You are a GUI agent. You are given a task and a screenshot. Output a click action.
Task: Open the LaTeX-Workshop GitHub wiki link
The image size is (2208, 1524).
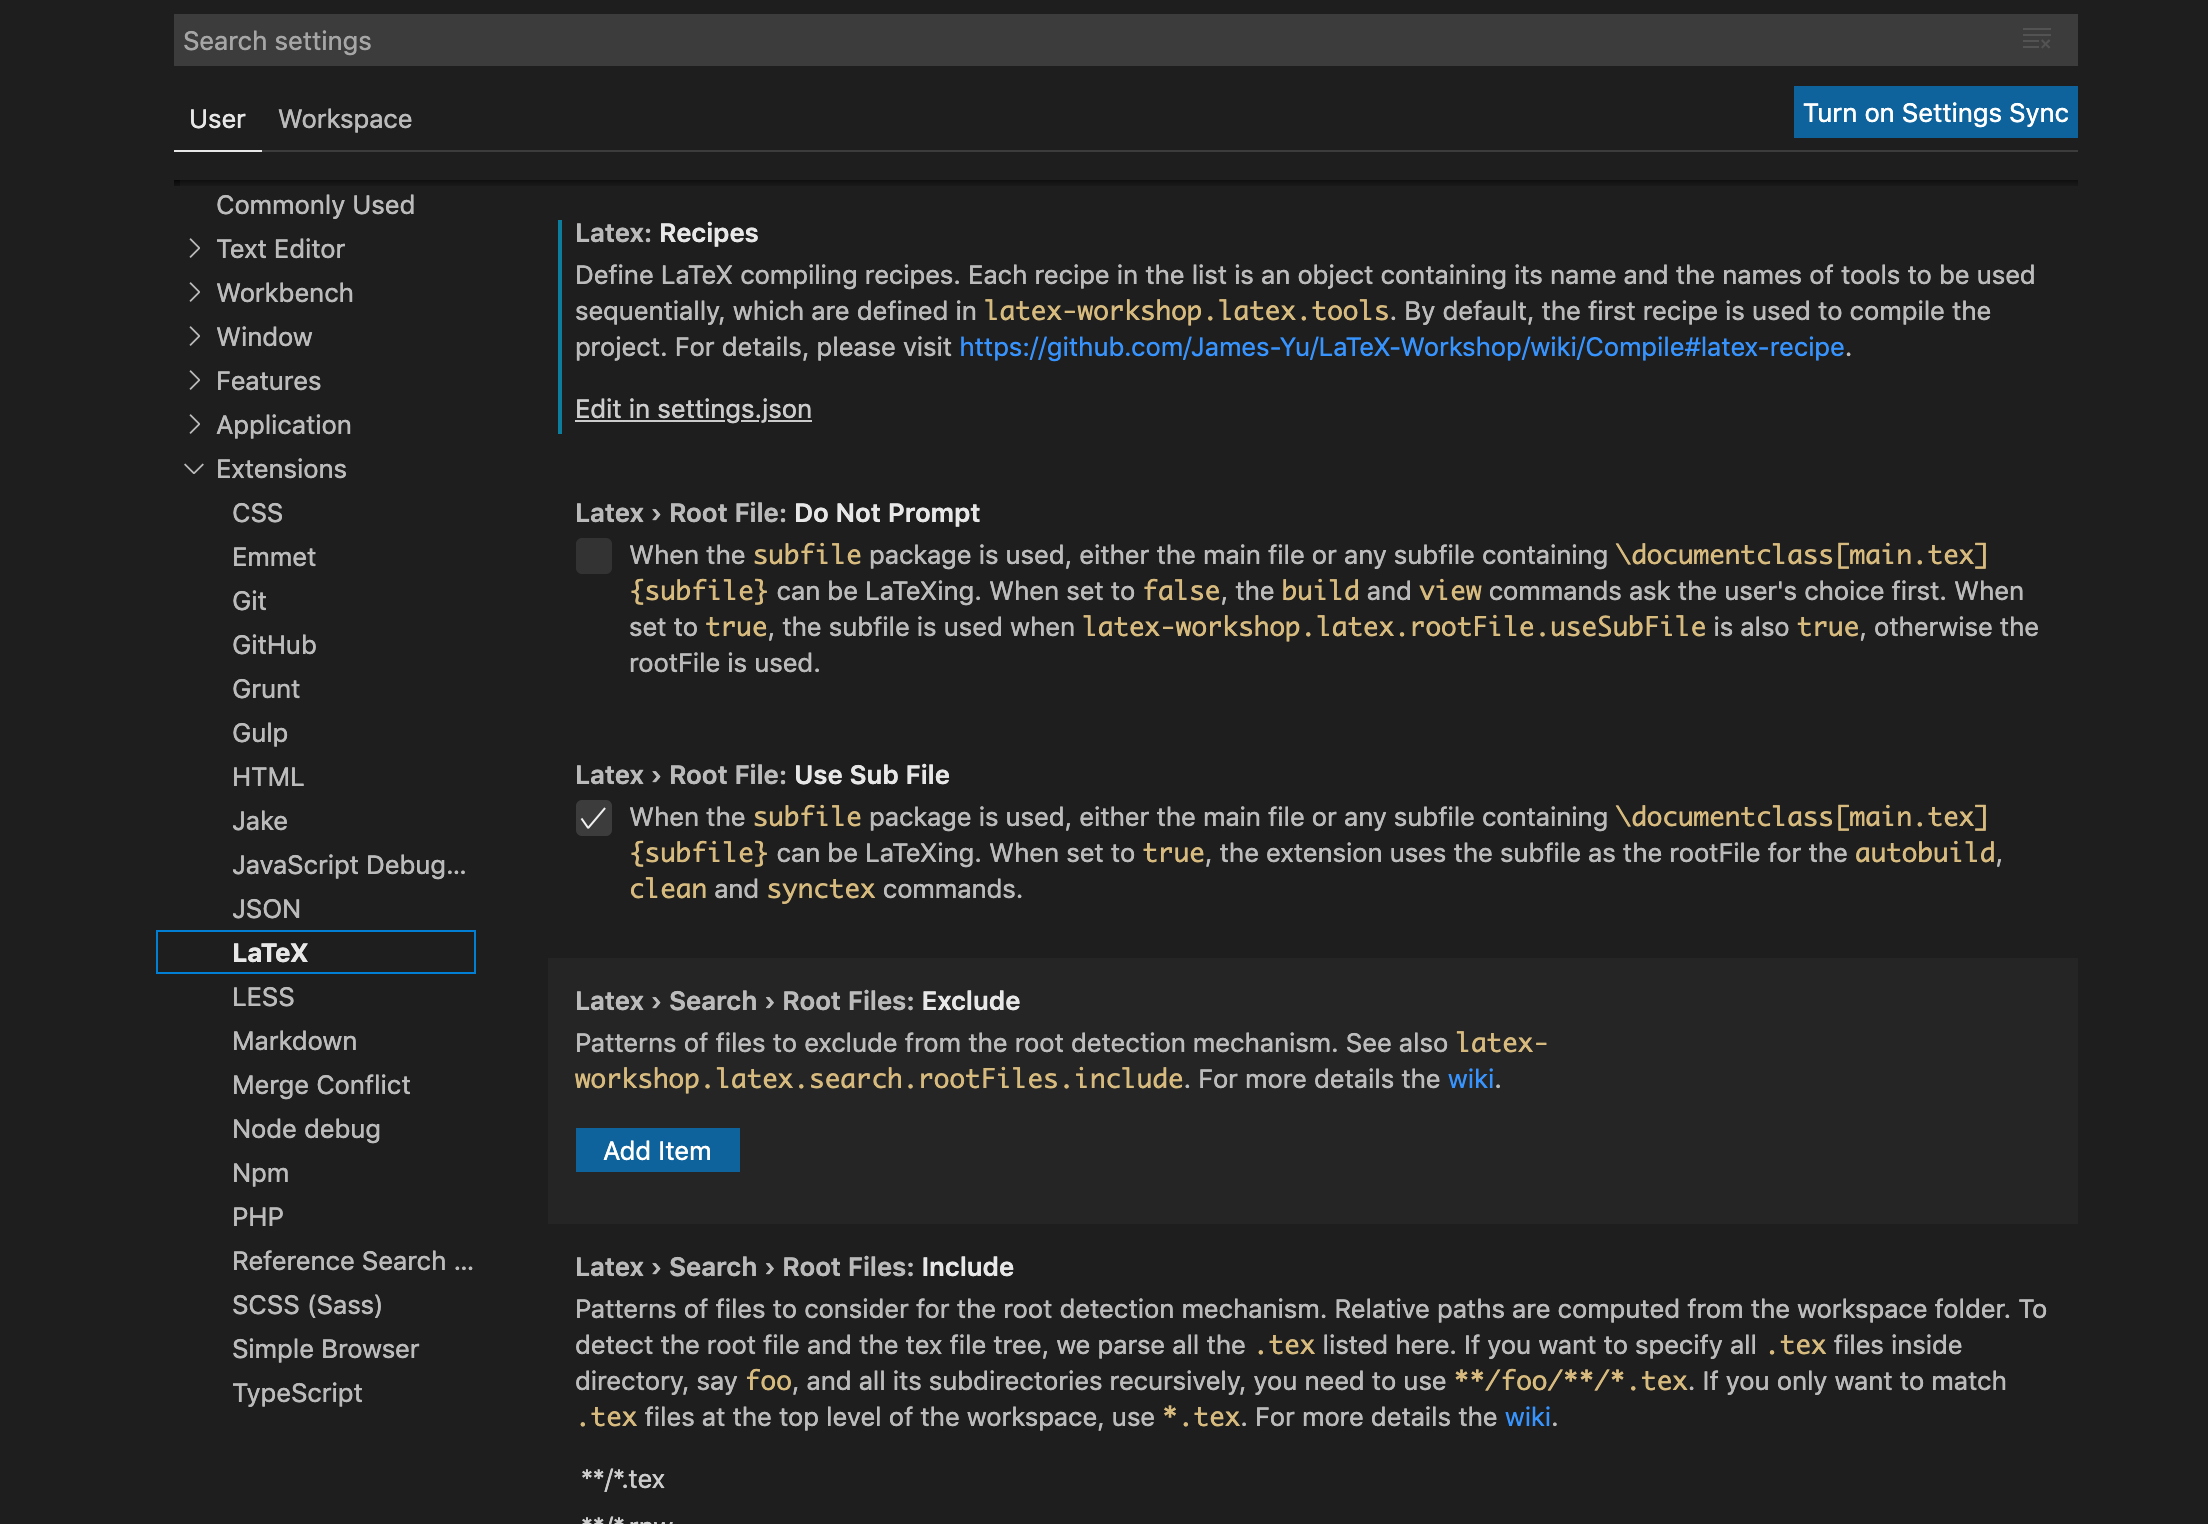coord(1401,347)
